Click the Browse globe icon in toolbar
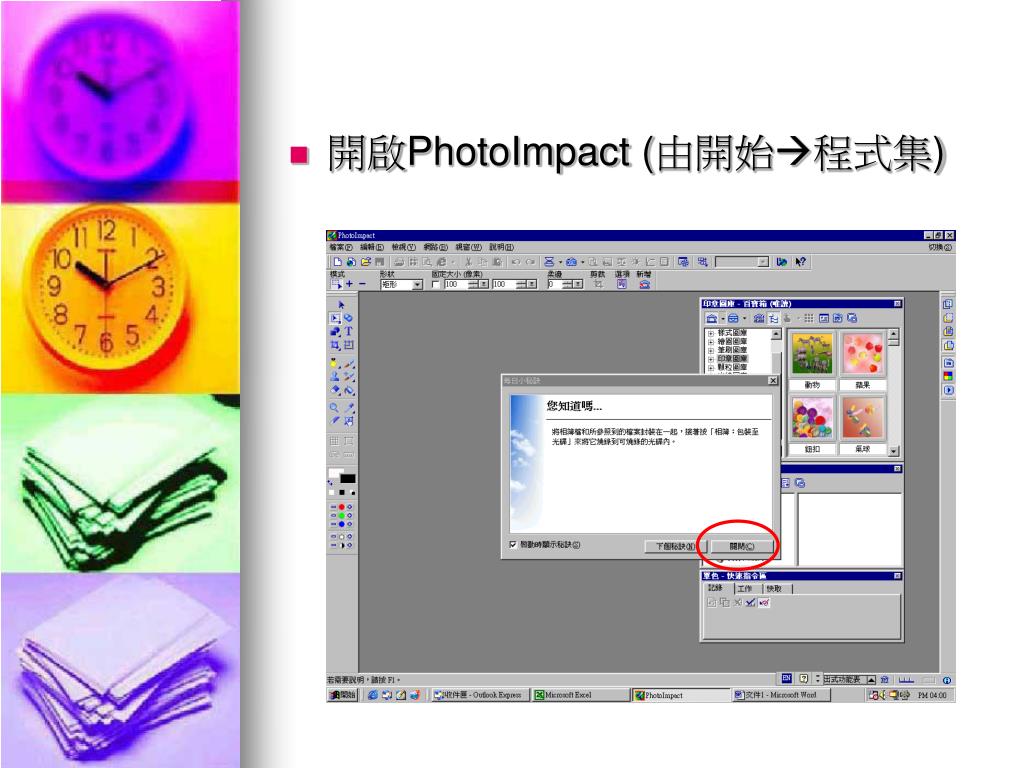This screenshot has width=1024, height=768. 351,262
